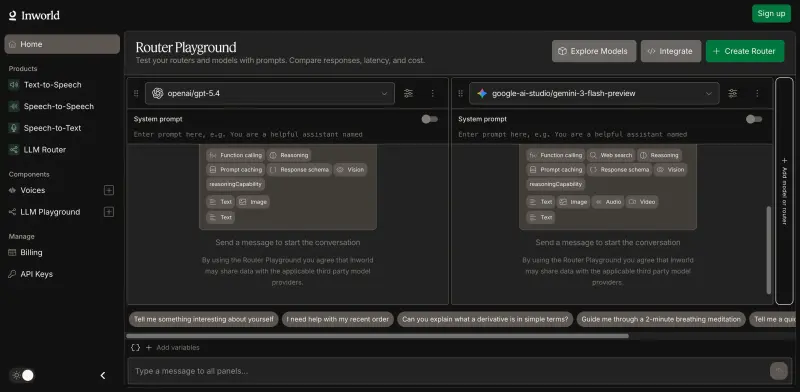
Task: Click the curly braces variables icon
Action: point(135,348)
